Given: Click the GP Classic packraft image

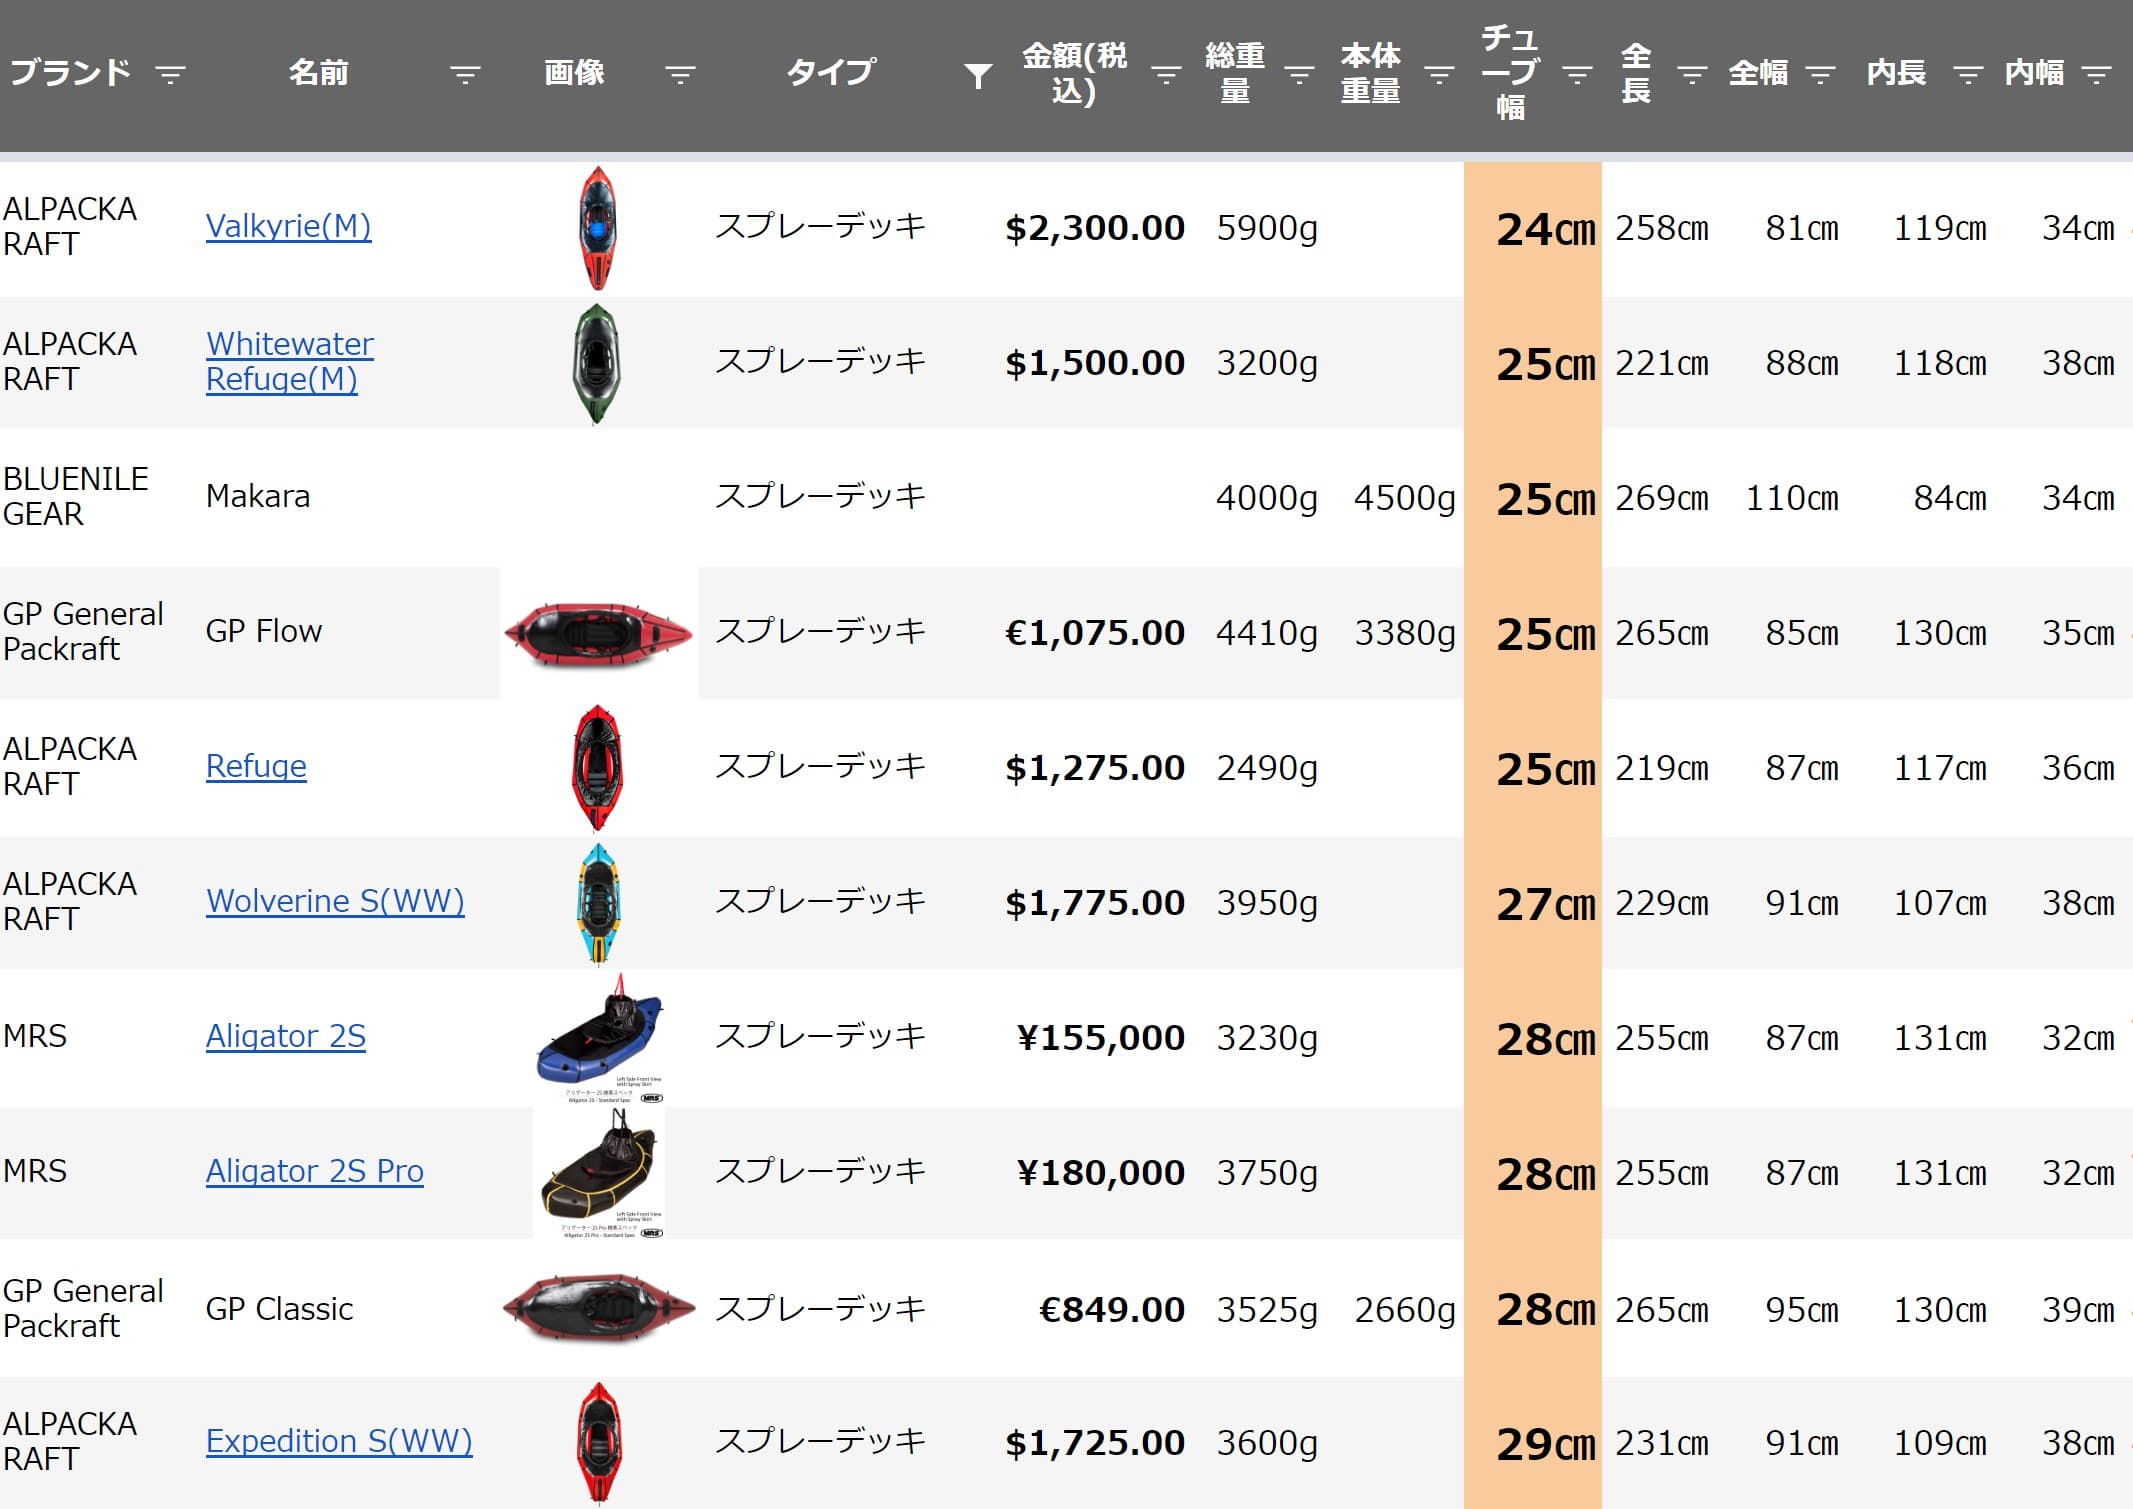Looking at the screenshot, I should (x=599, y=1309).
